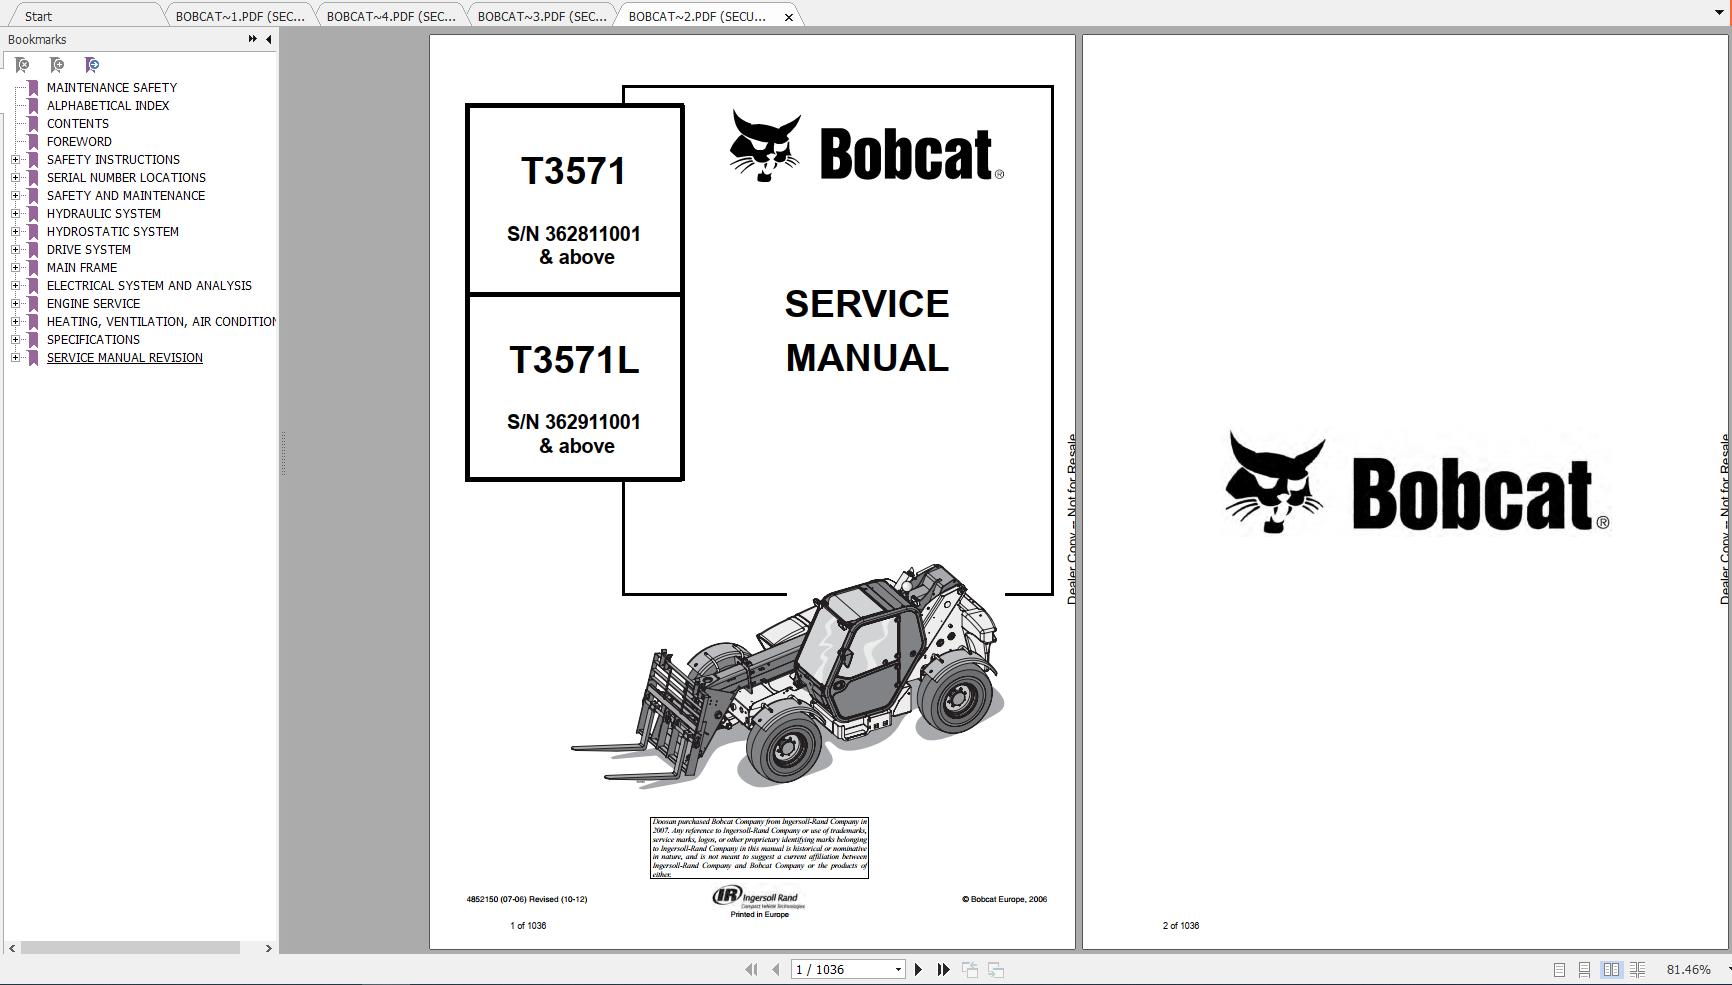Jump to the last page
This screenshot has height=985, width=1732.
[944, 969]
